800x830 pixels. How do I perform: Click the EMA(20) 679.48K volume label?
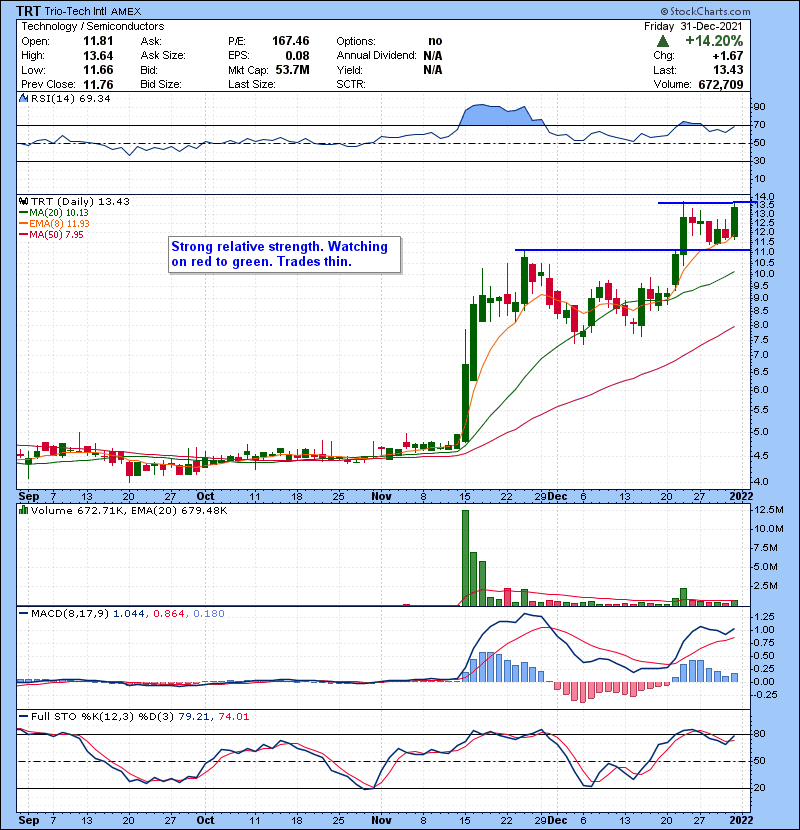[181, 510]
